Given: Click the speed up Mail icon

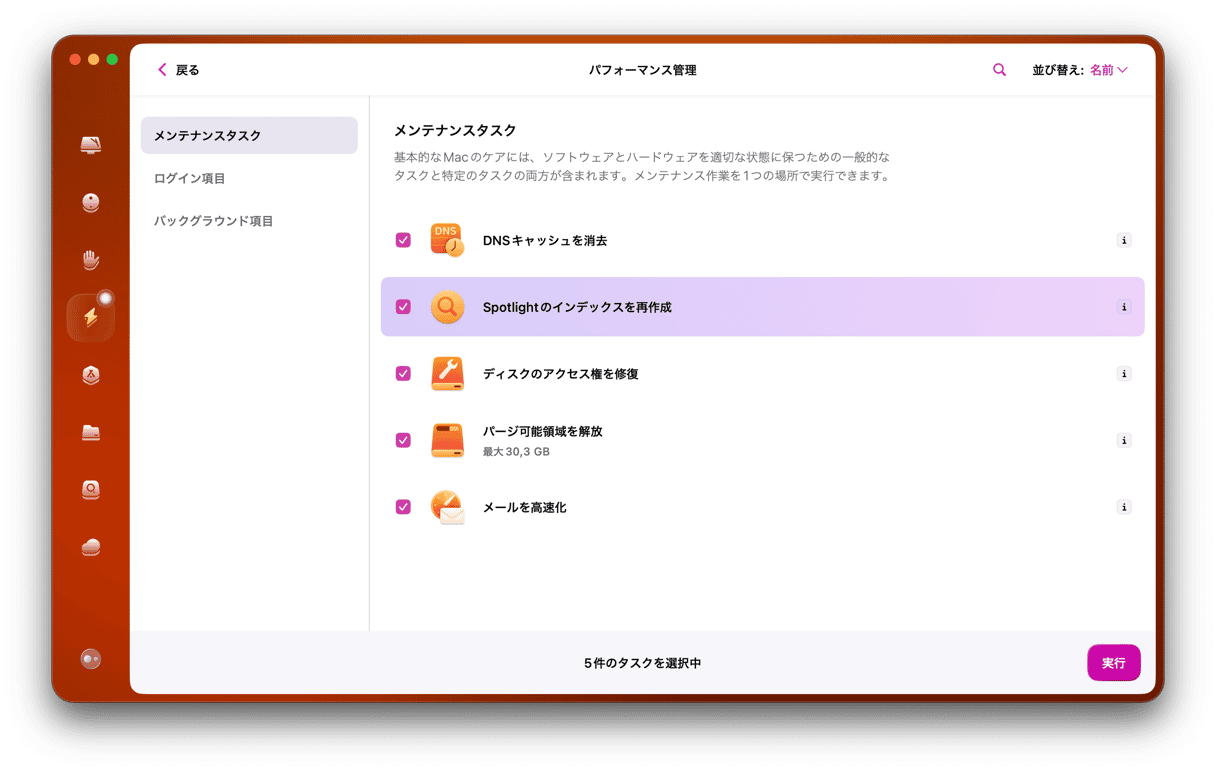Looking at the screenshot, I should [x=447, y=507].
